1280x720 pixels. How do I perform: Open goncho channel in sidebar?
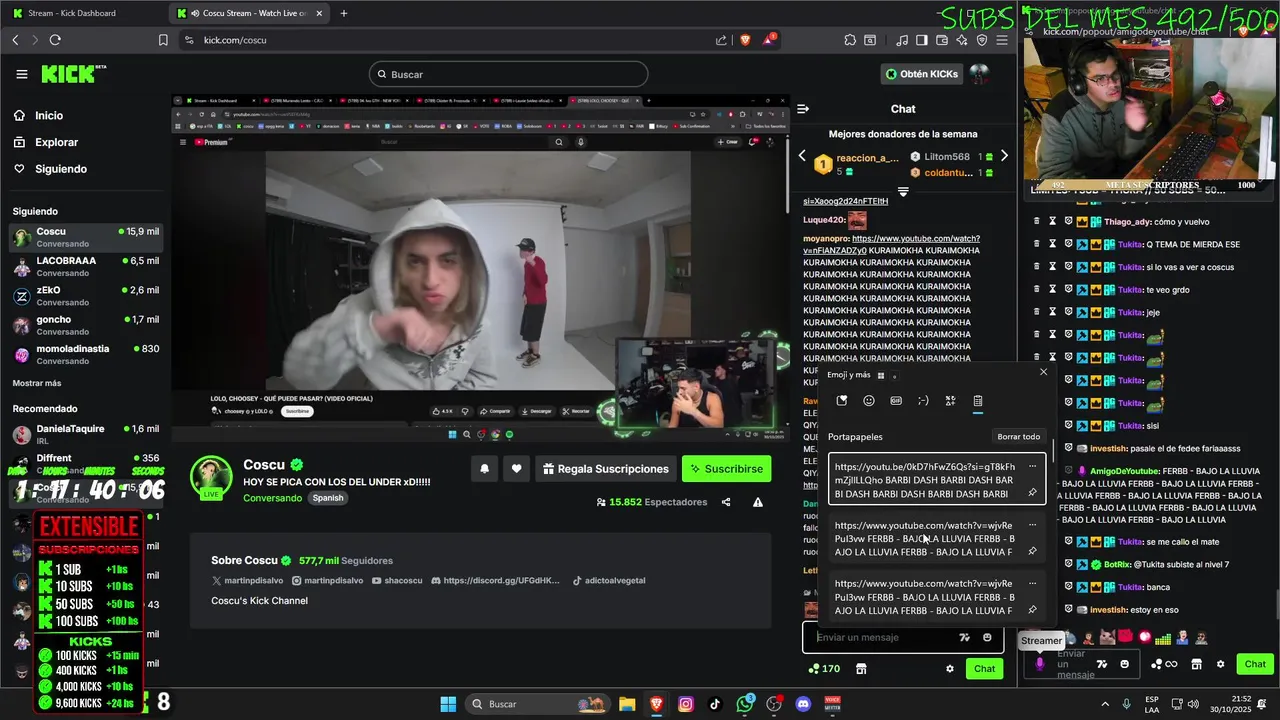(x=85, y=325)
